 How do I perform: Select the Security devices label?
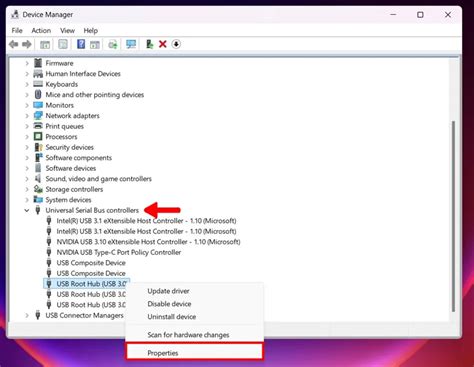(x=70, y=147)
